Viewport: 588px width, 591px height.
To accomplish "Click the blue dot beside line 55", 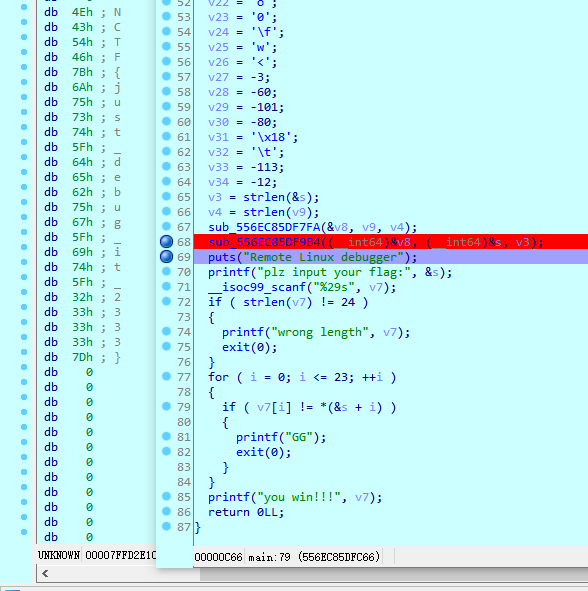I will pos(166,46).
